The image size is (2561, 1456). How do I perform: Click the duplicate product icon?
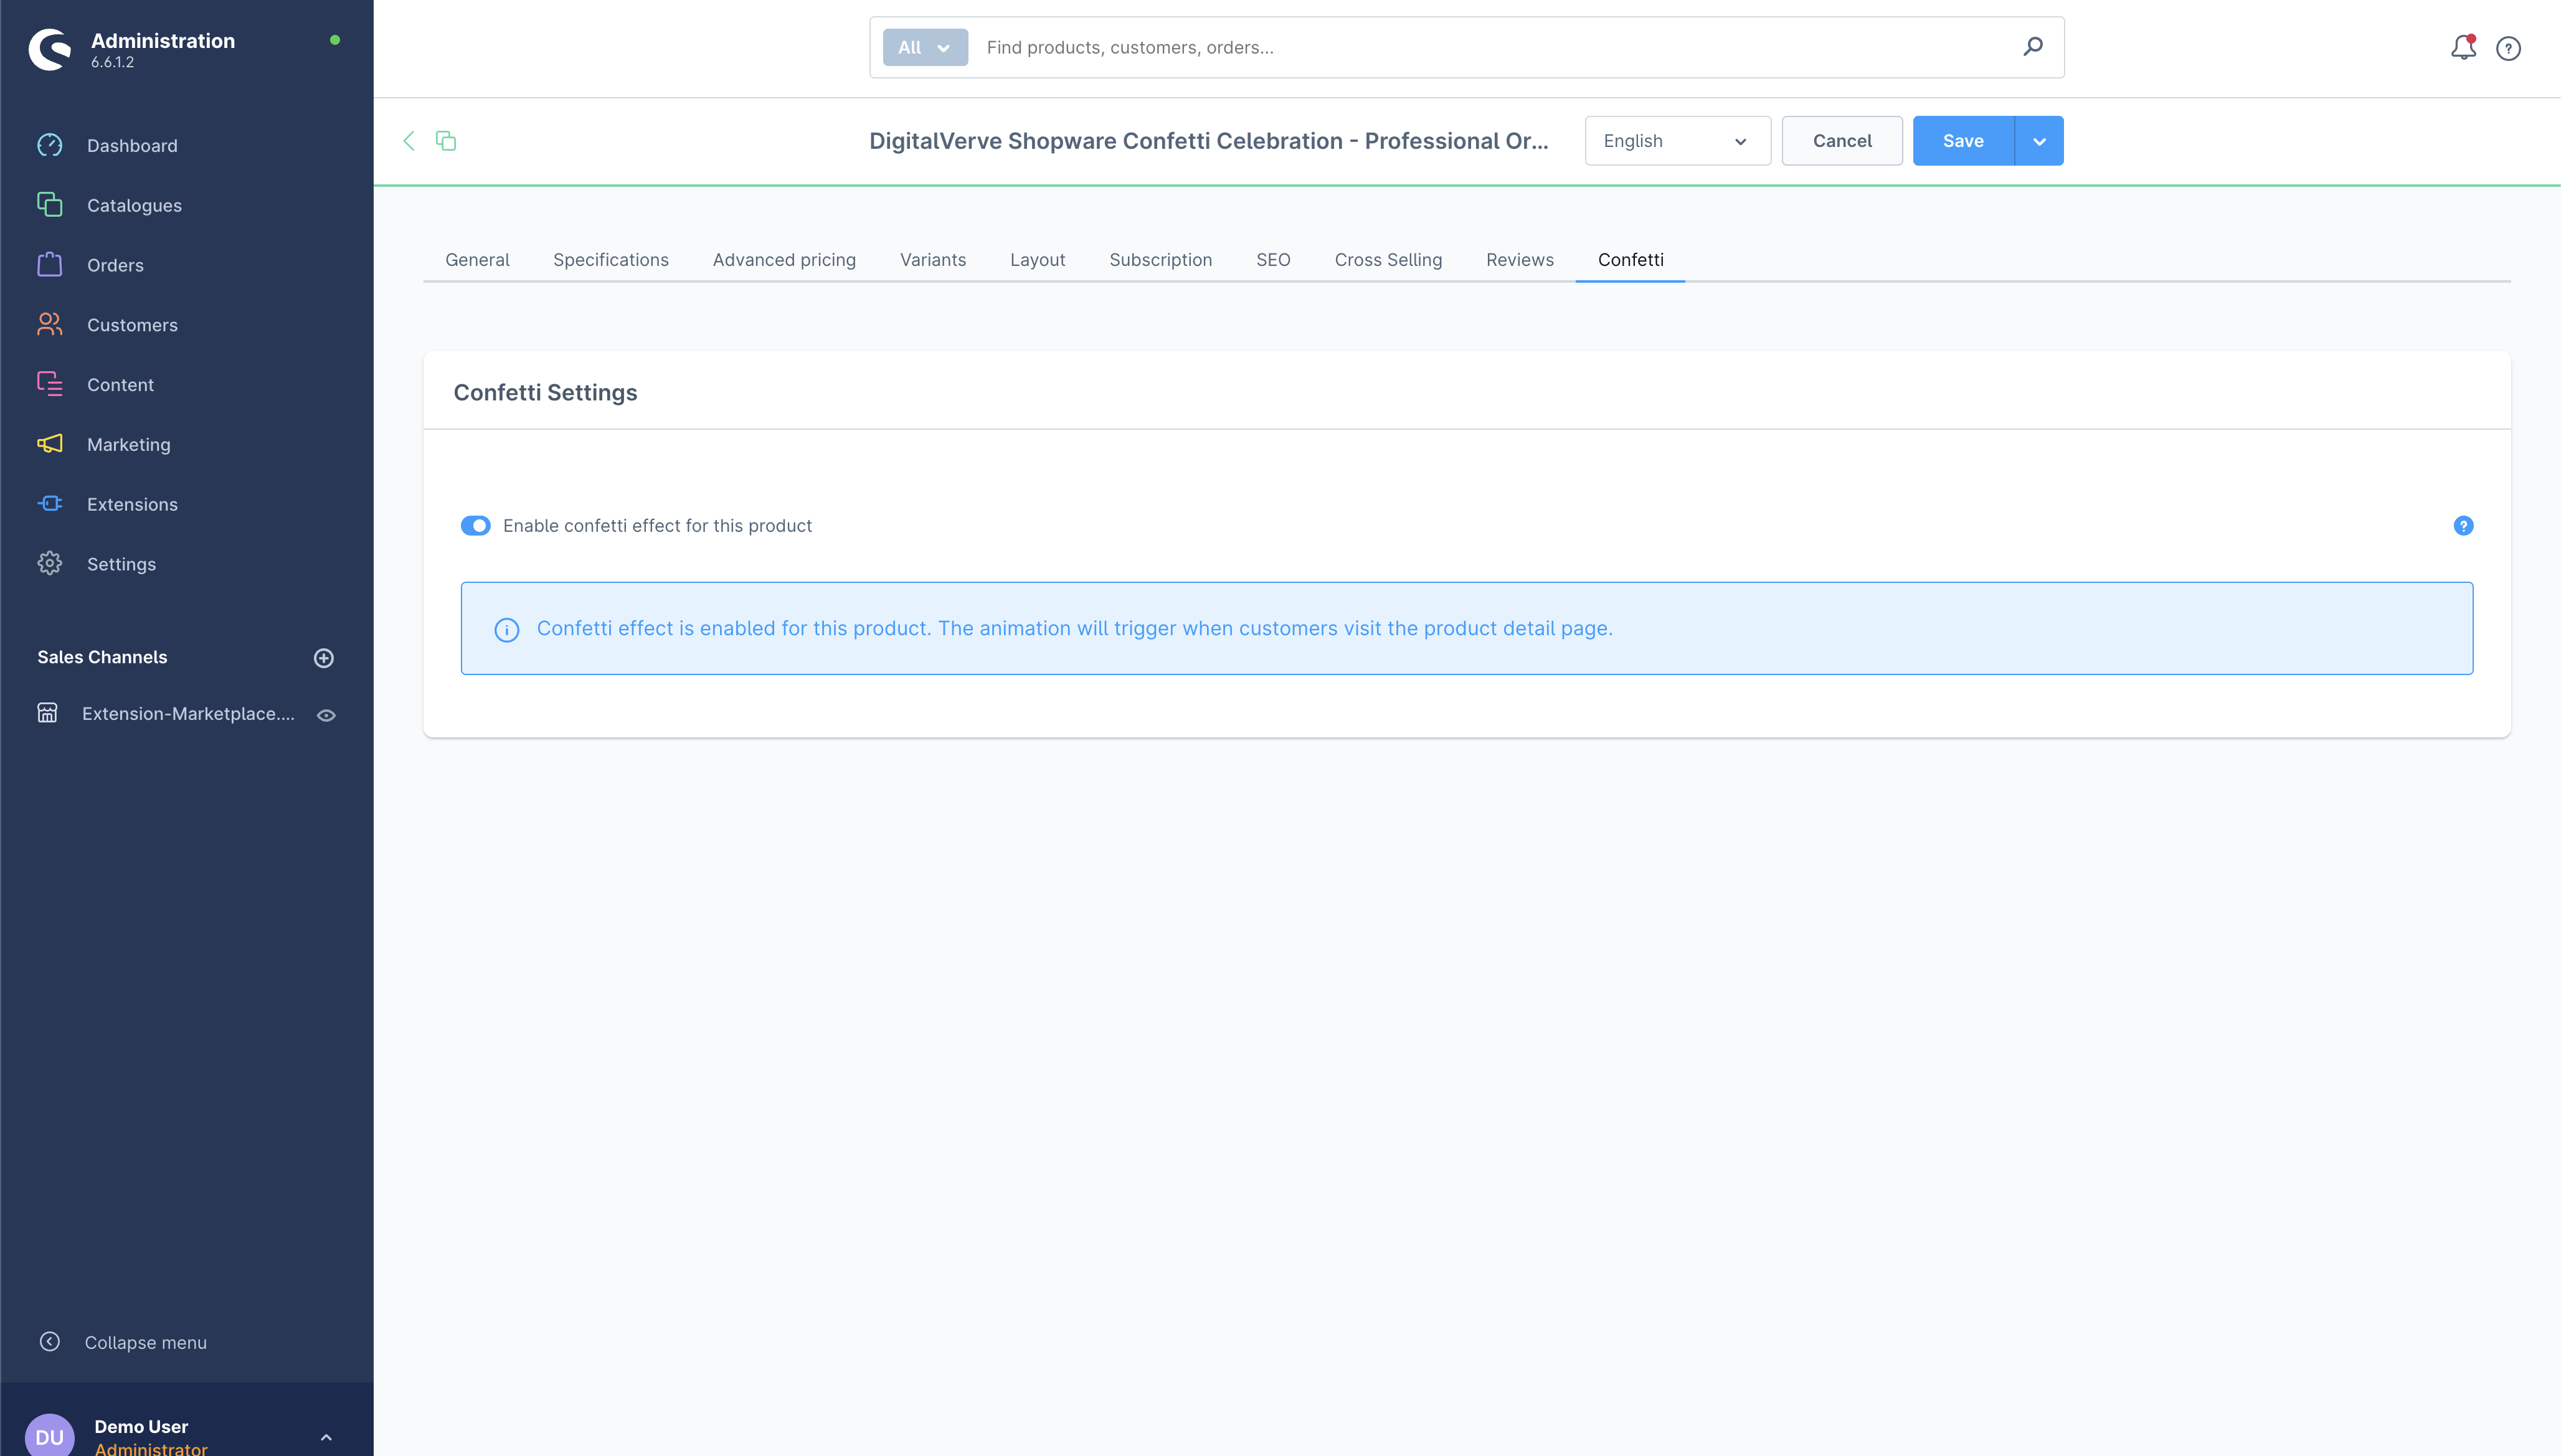[446, 141]
